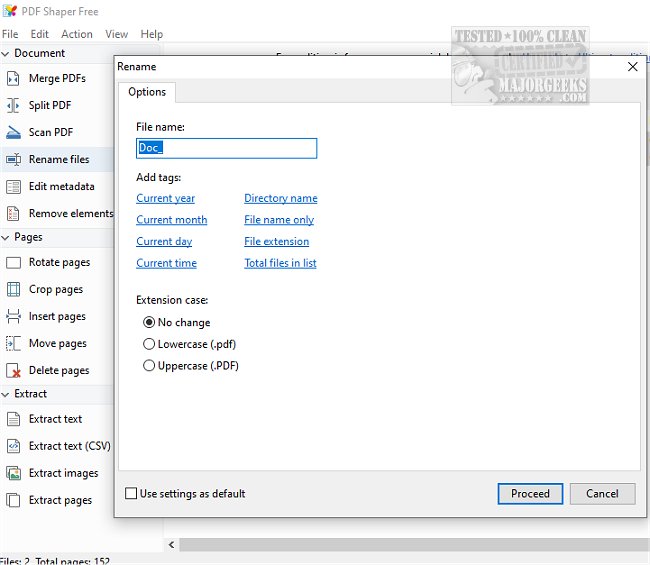This screenshot has height=565, width=650.
Task: Open the Action menu
Action: [77, 34]
